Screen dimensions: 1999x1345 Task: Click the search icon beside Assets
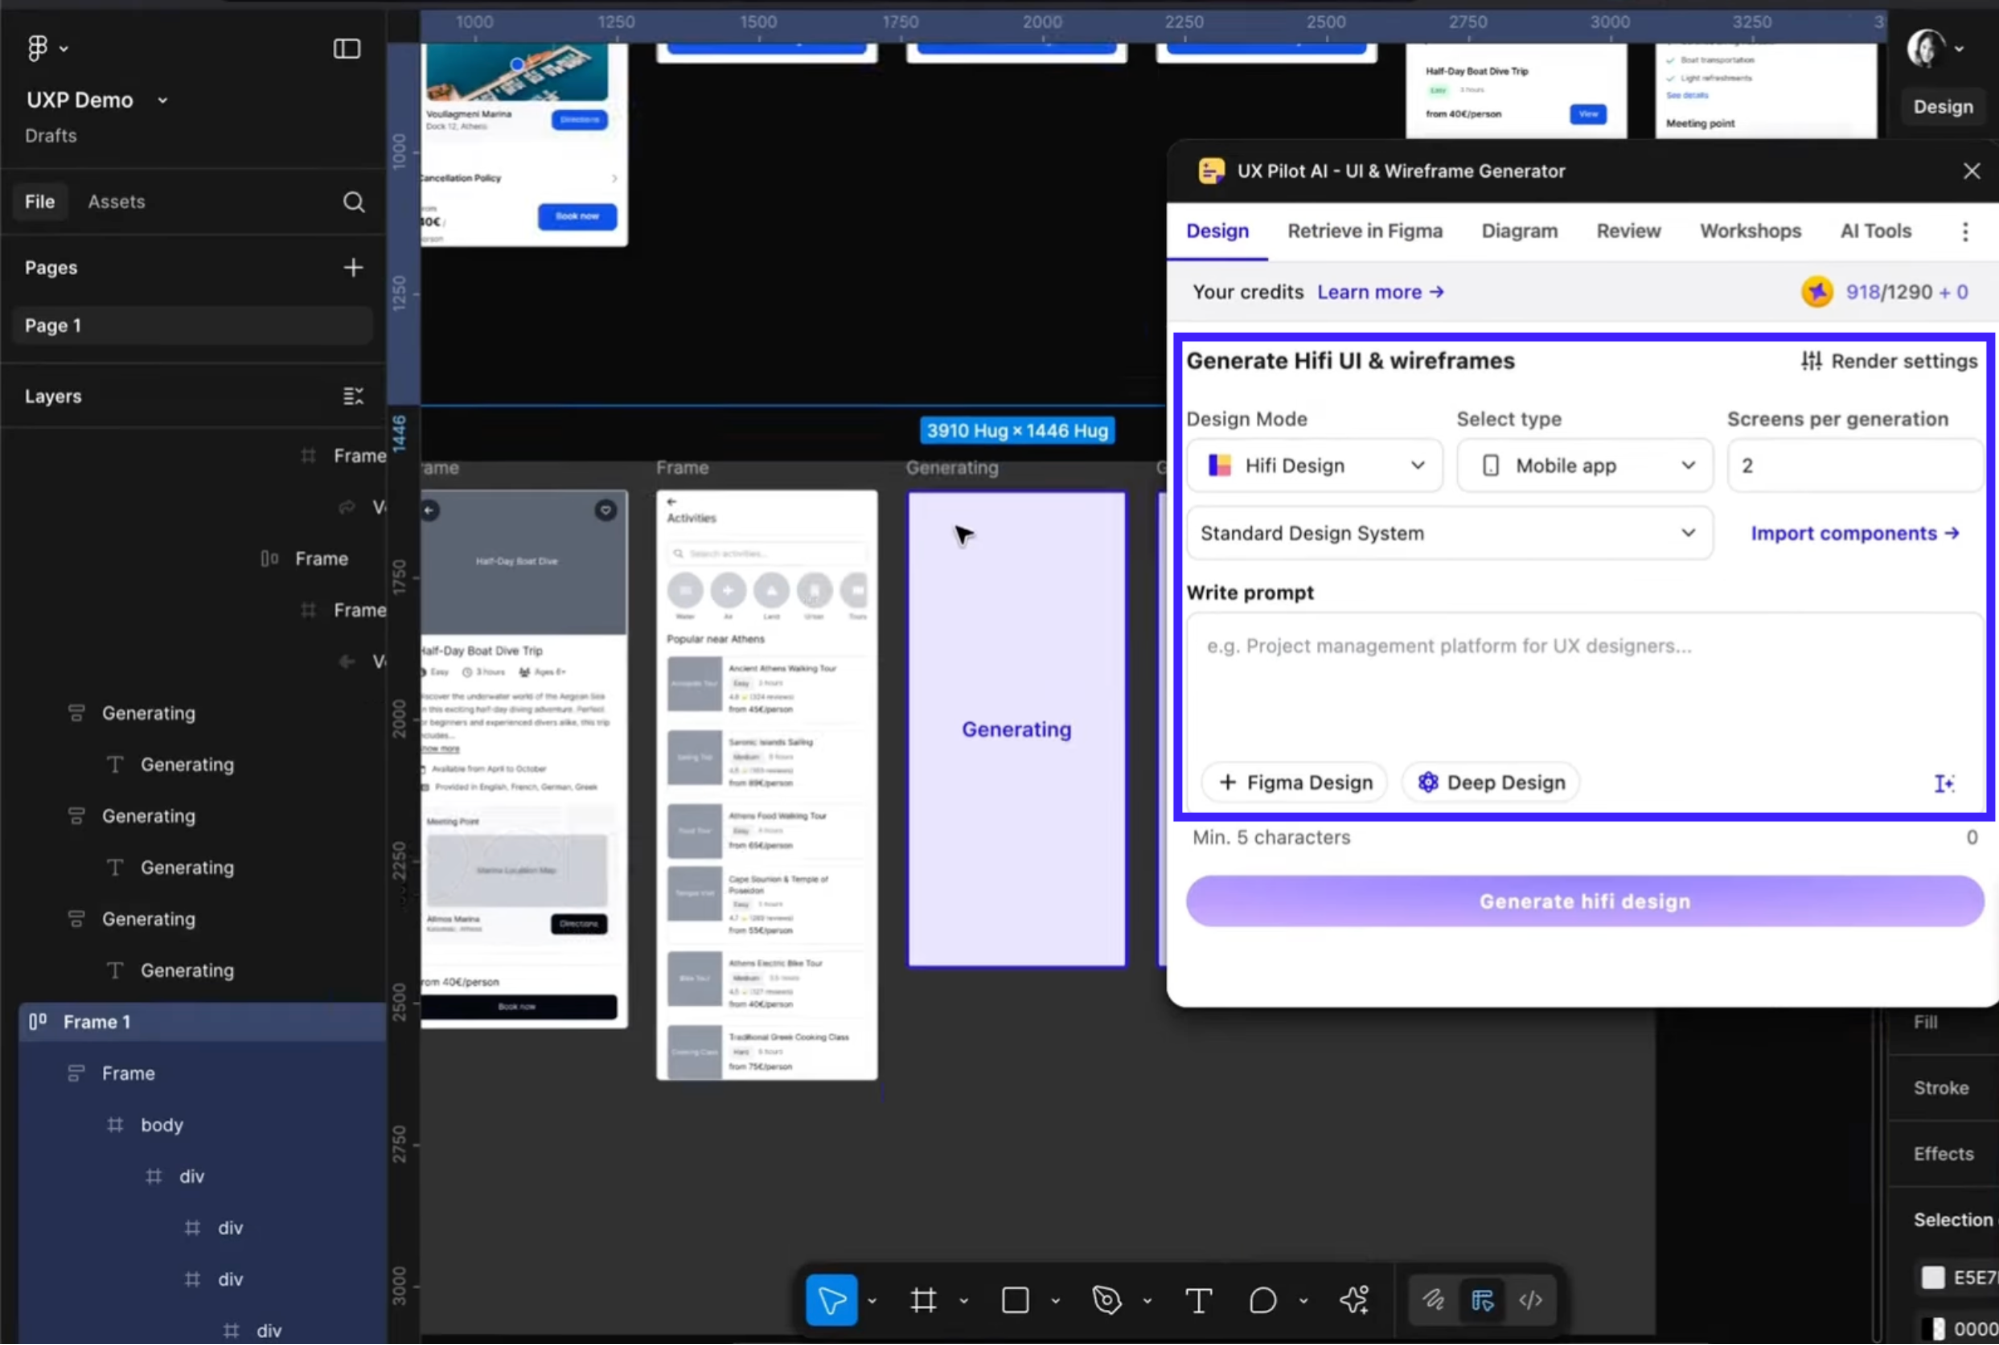[x=353, y=202]
